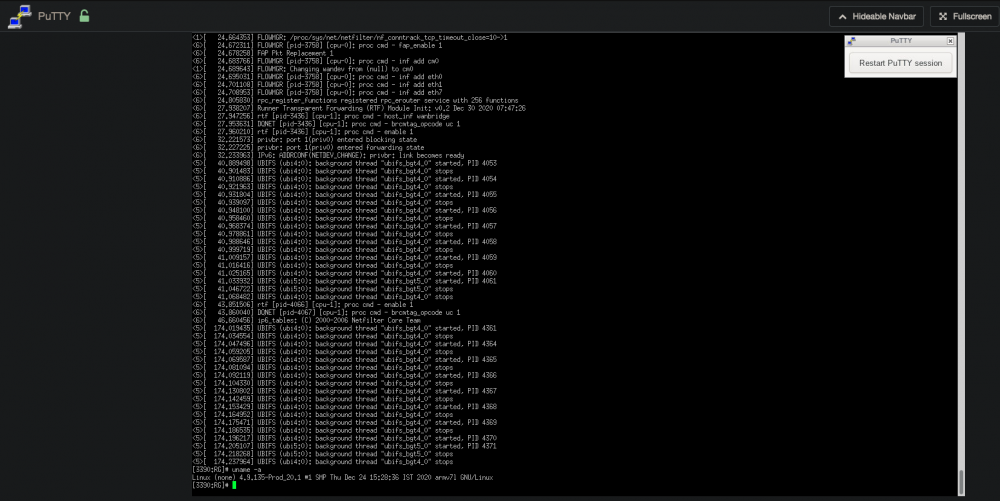The width and height of the screenshot is (1000, 501).
Task: Click the 'Changing wandev from (null)' line
Action: coord(303,69)
